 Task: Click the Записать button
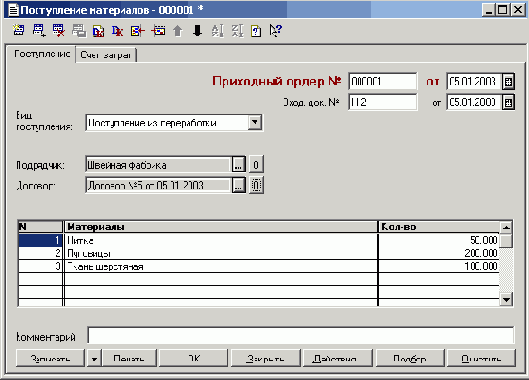coord(50,358)
